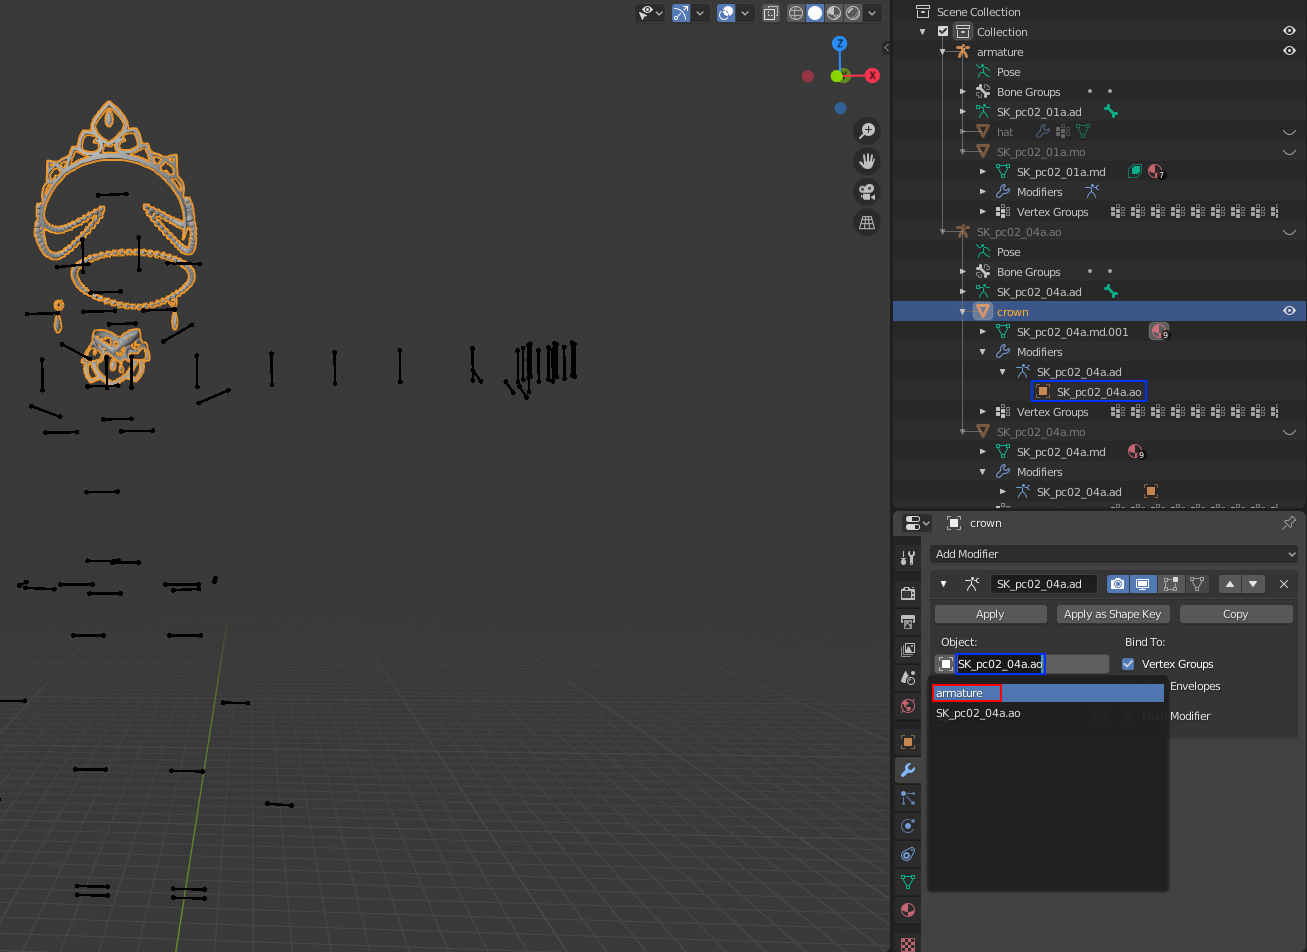The height and width of the screenshot is (952, 1307).
Task: Click the modifier name field SK_pc02_04a.ad
Action: [x=1043, y=584]
